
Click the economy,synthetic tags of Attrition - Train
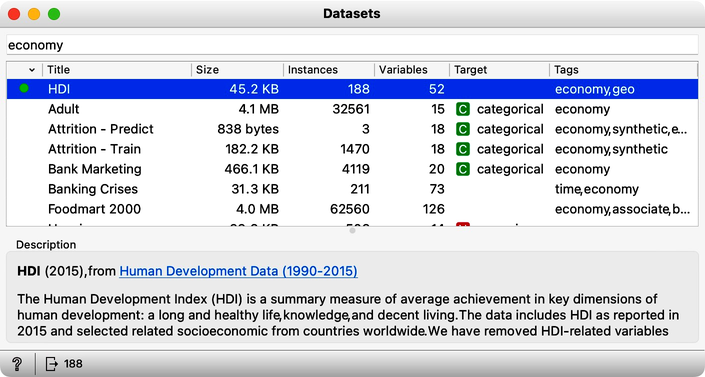coord(611,149)
